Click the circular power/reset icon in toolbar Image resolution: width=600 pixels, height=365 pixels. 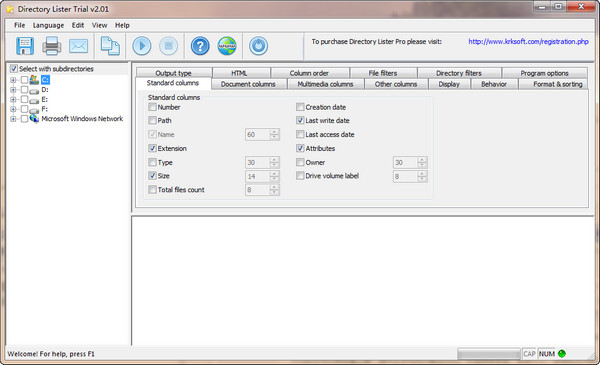(x=258, y=46)
